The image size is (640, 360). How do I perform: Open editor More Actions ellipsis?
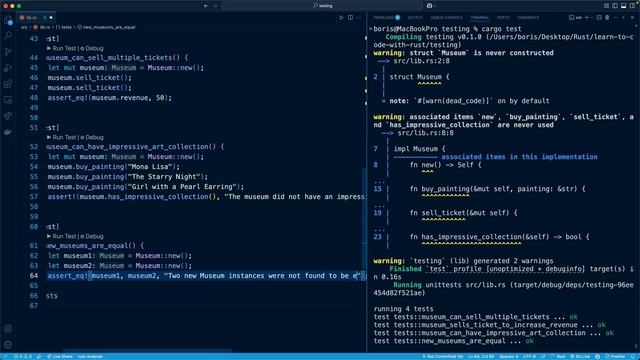click(359, 18)
